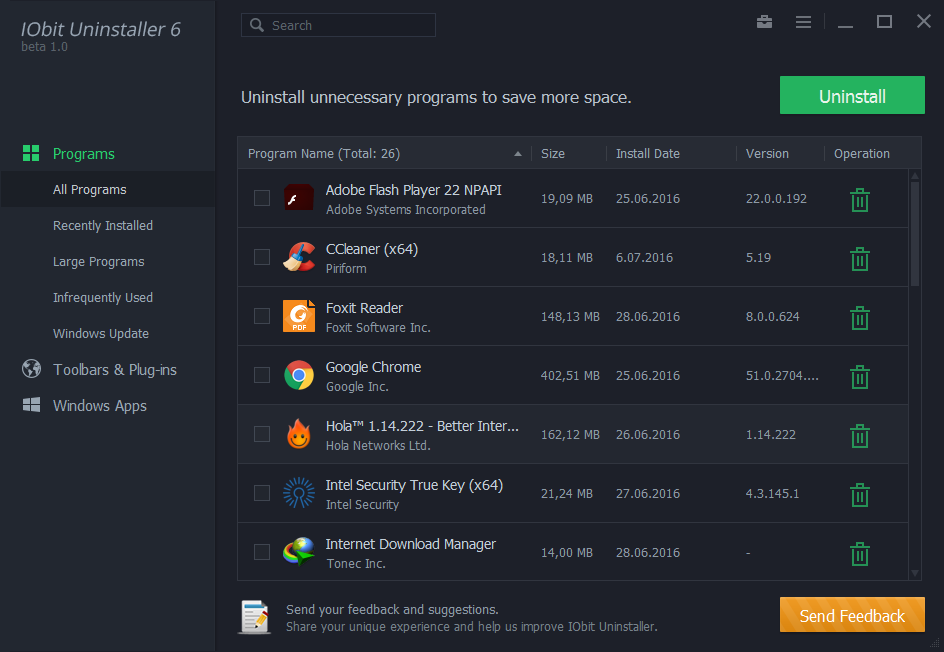Open the Programs section
Screen dimensions: 944x652
pos(84,154)
